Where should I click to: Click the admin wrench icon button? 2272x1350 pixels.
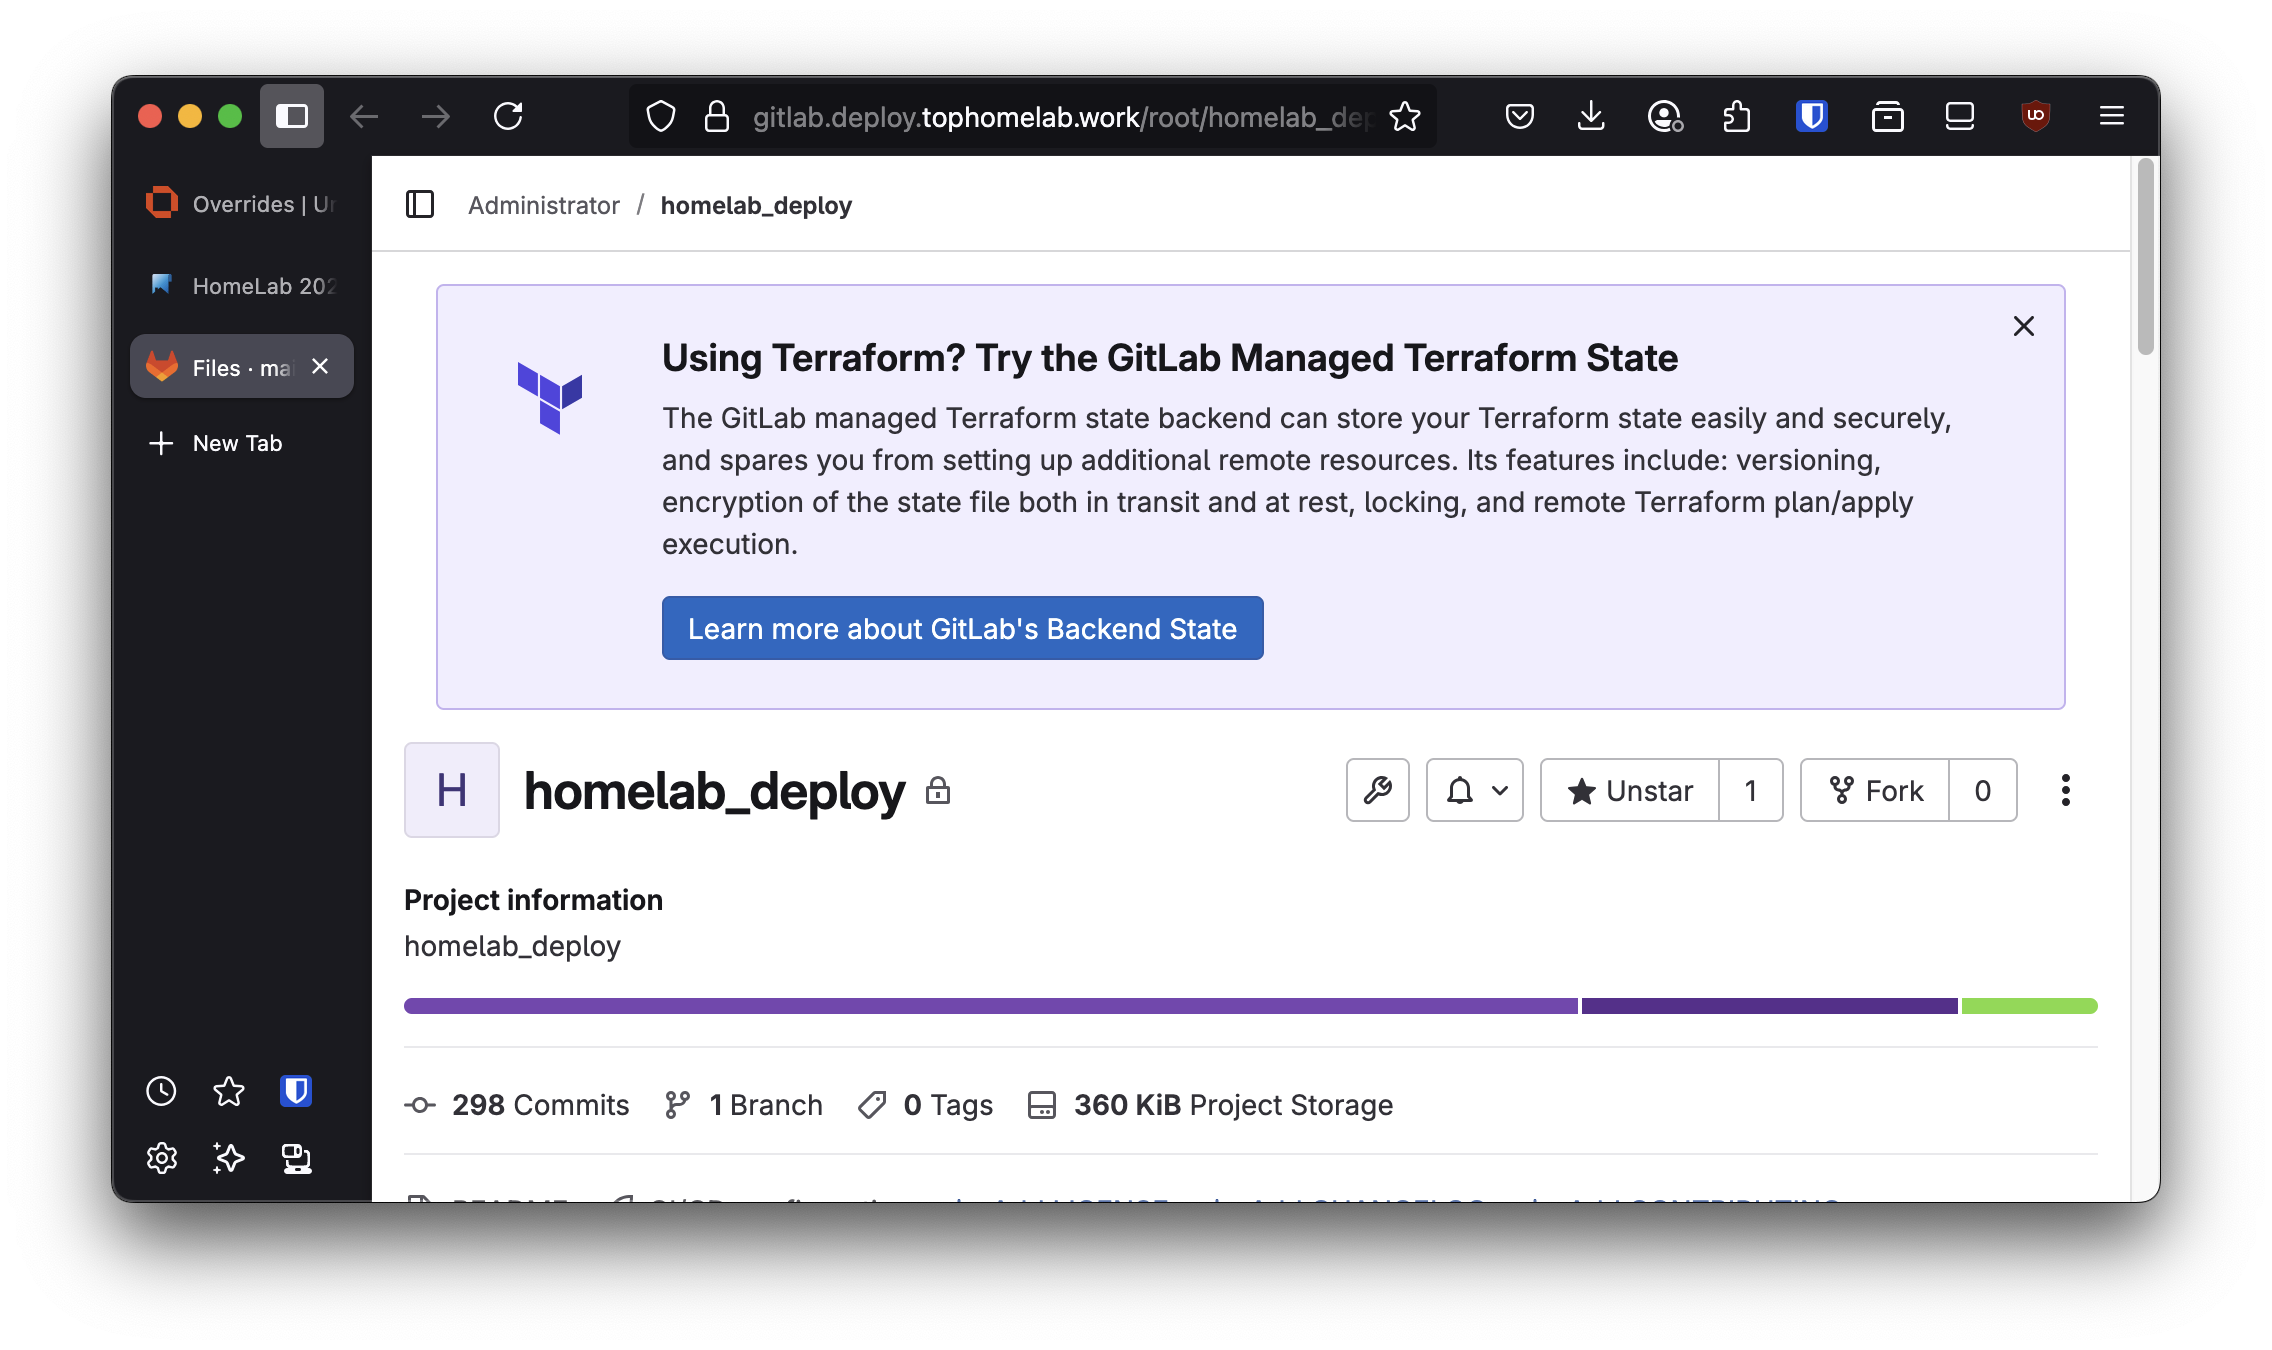point(1377,791)
